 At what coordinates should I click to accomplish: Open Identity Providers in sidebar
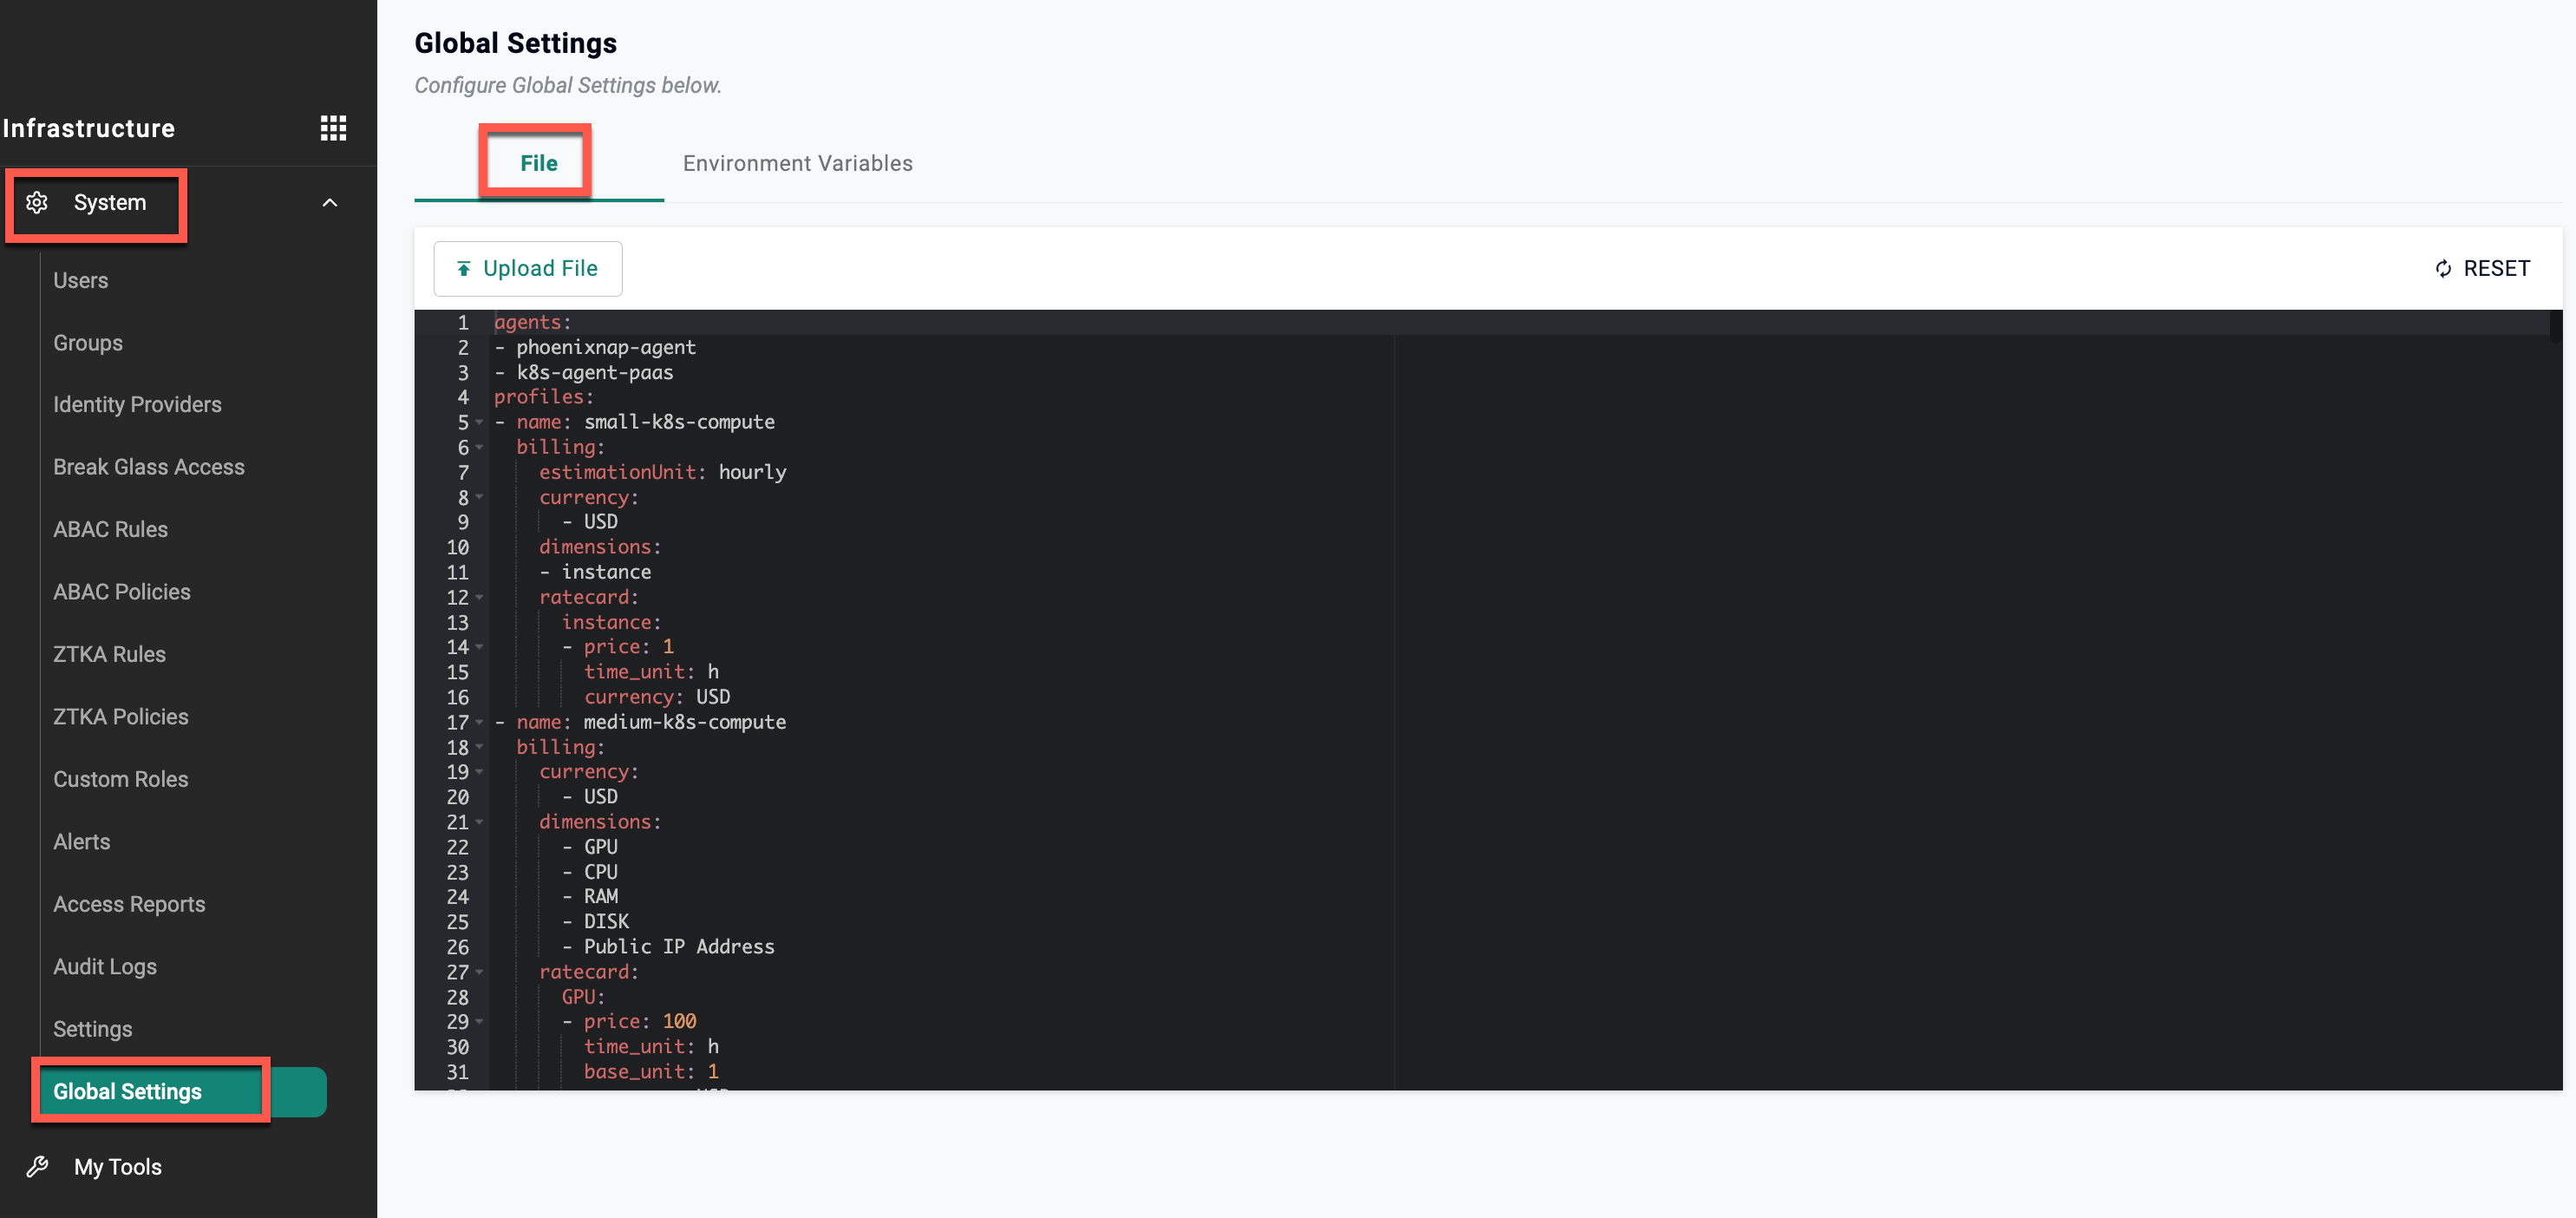tap(137, 404)
